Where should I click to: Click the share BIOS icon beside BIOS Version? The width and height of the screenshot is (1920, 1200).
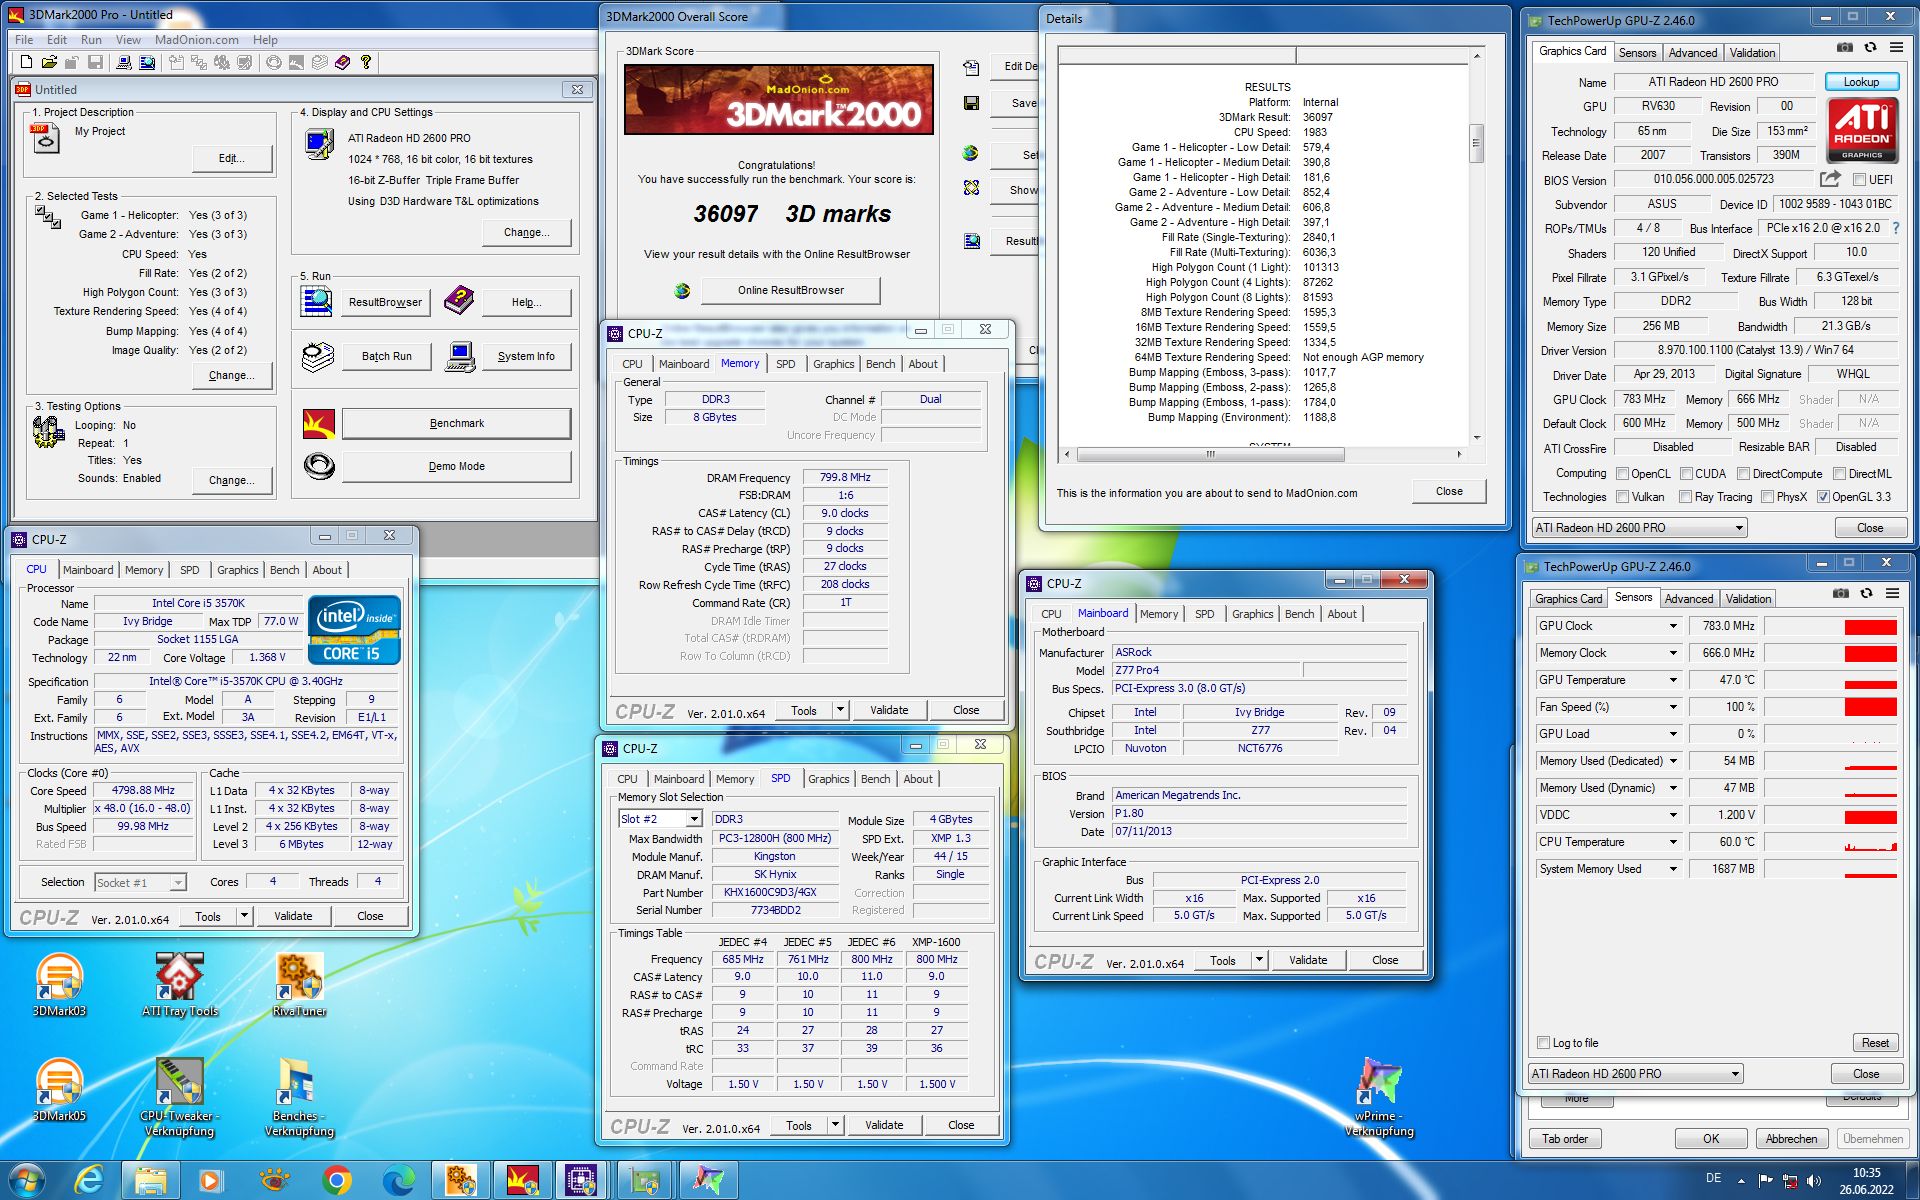pyautogui.click(x=1830, y=179)
